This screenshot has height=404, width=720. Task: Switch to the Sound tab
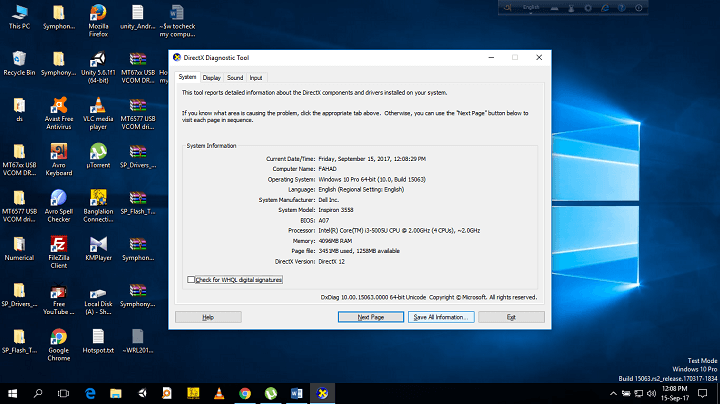pos(234,77)
